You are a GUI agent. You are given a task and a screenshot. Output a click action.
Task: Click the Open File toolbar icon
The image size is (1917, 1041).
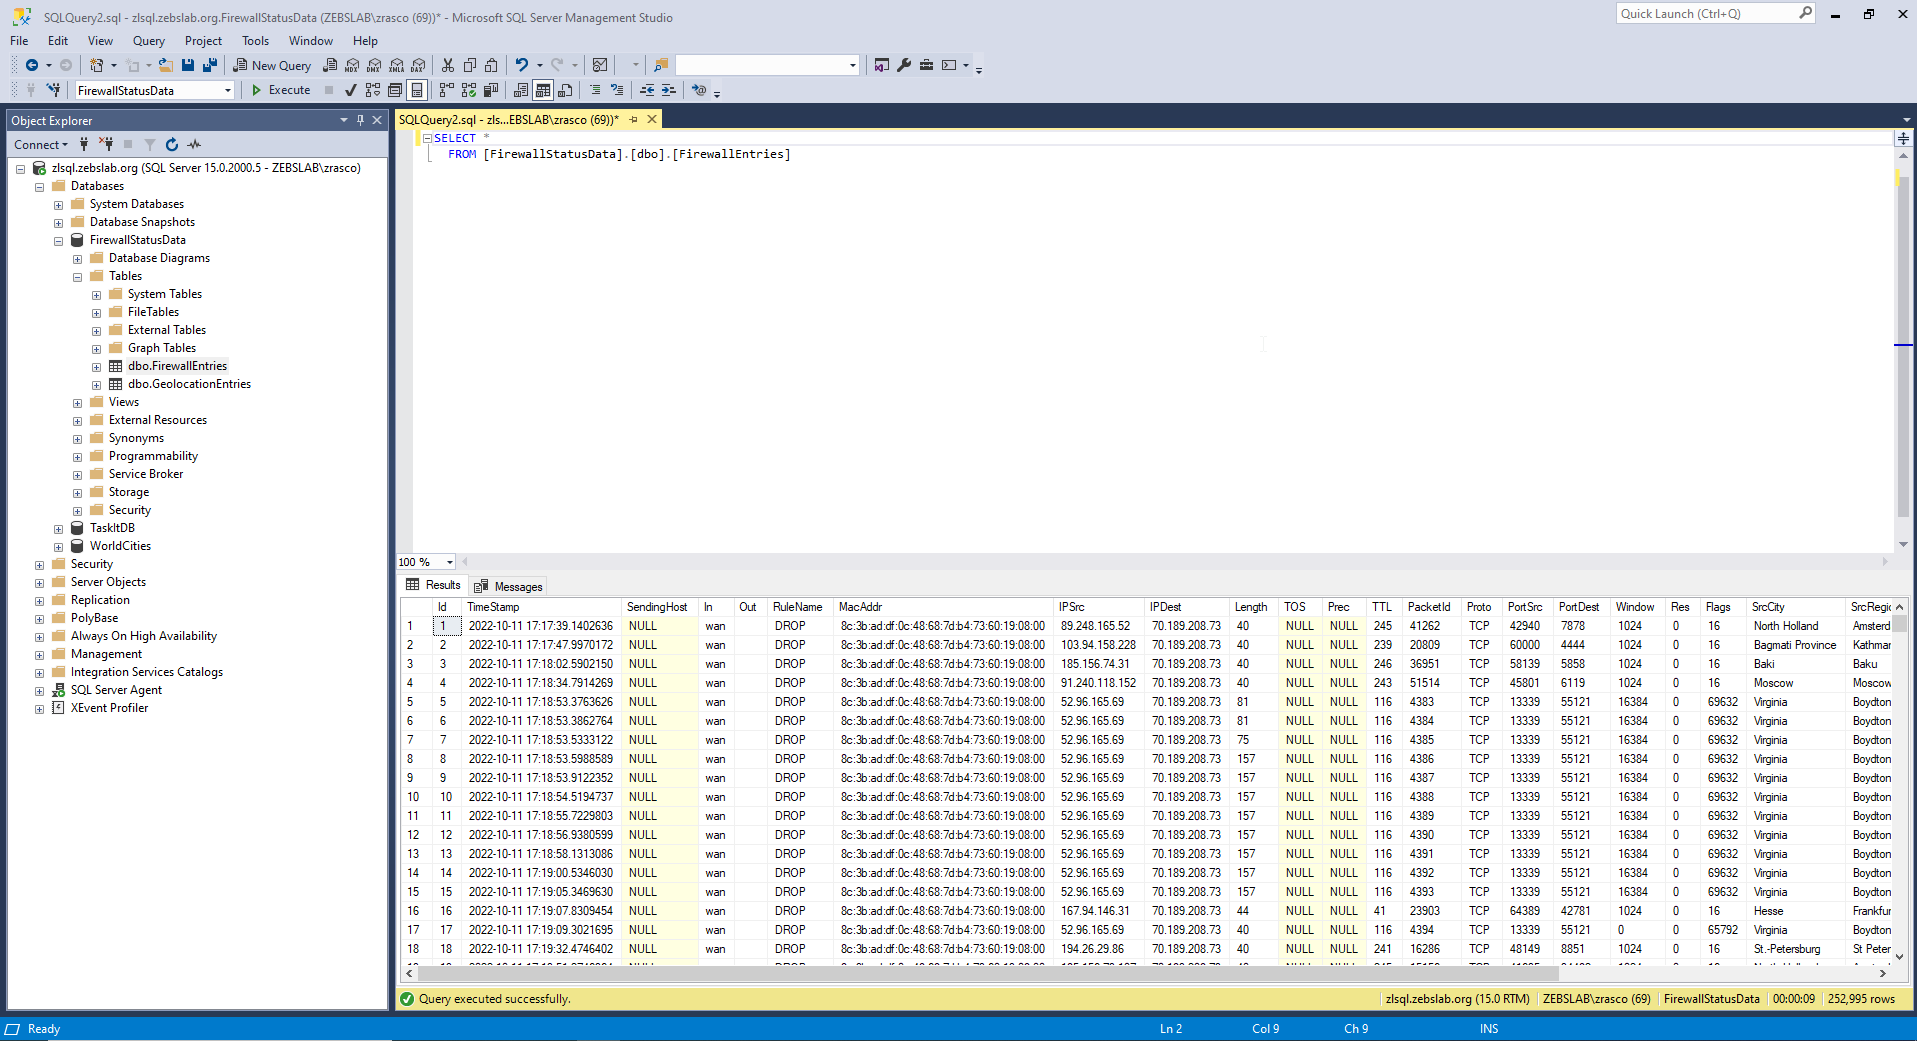(166, 65)
